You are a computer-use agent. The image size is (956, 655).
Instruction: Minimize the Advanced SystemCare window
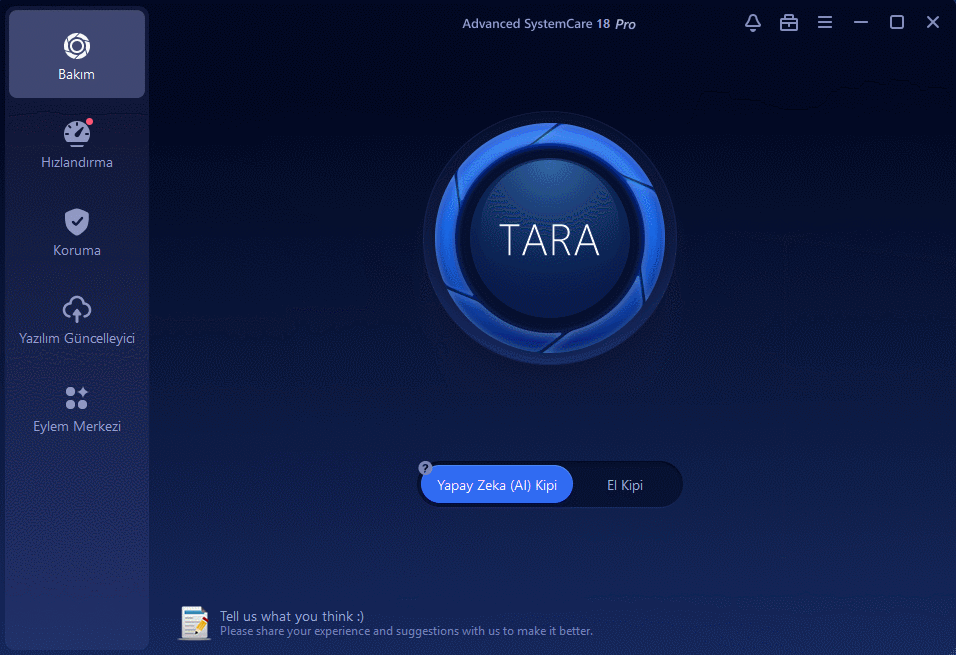(x=861, y=23)
